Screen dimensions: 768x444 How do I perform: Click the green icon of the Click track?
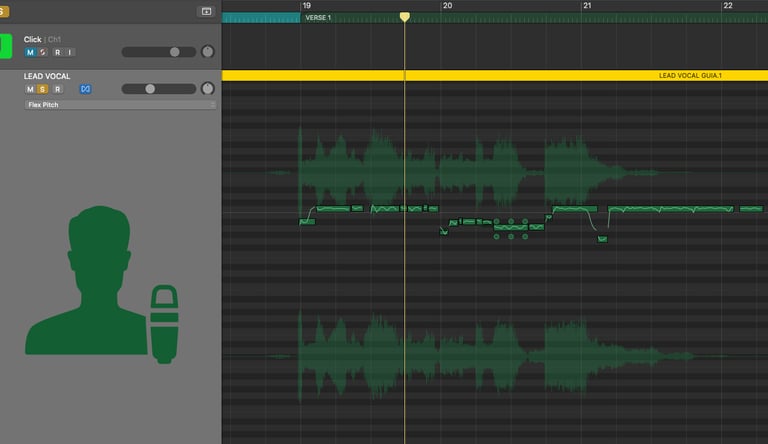click(x=6, y=46)
